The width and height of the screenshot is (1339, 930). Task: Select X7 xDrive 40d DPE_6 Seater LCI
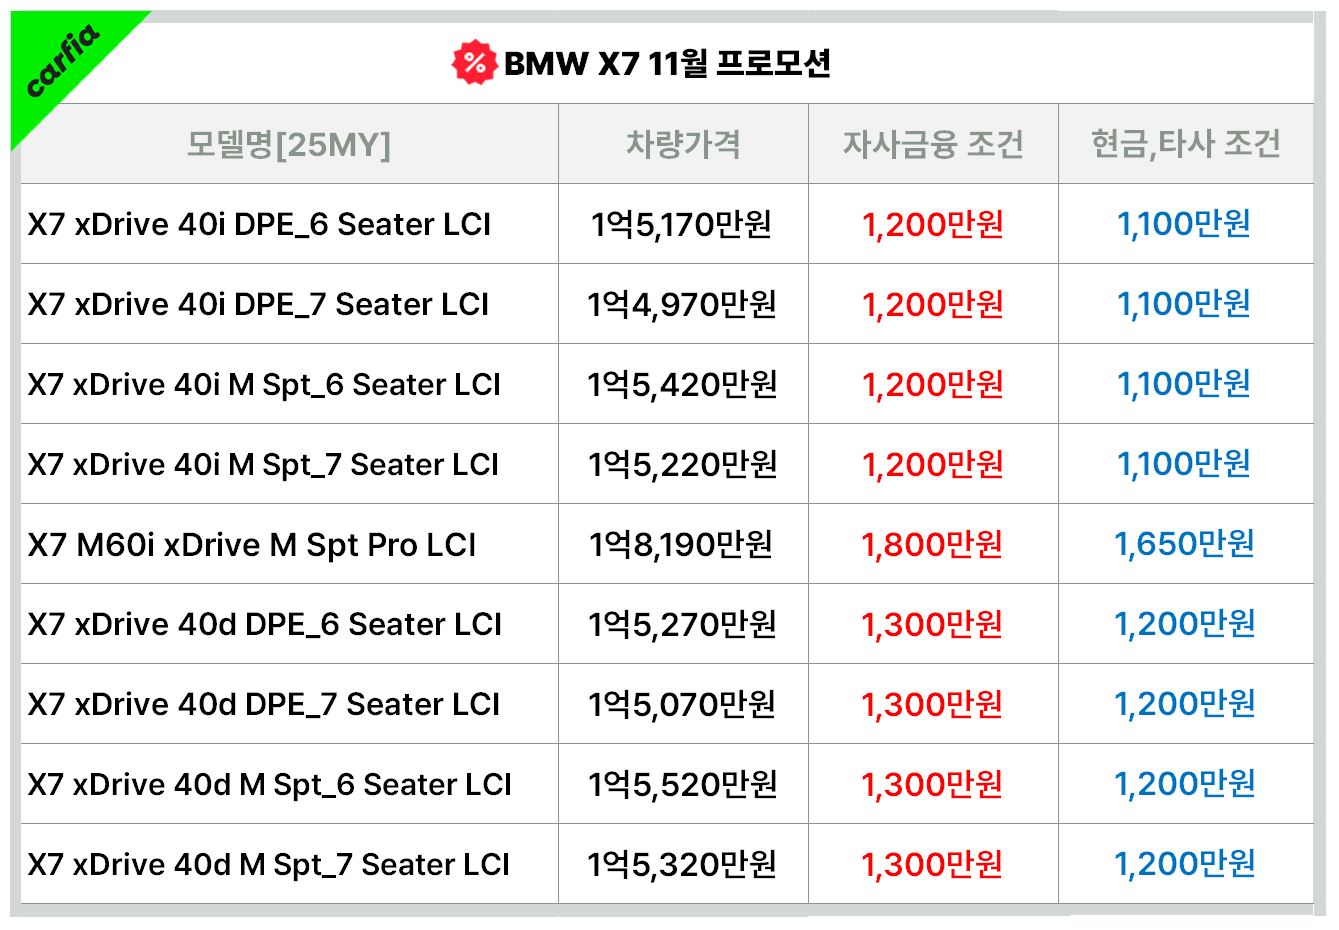tap(265, 625)
